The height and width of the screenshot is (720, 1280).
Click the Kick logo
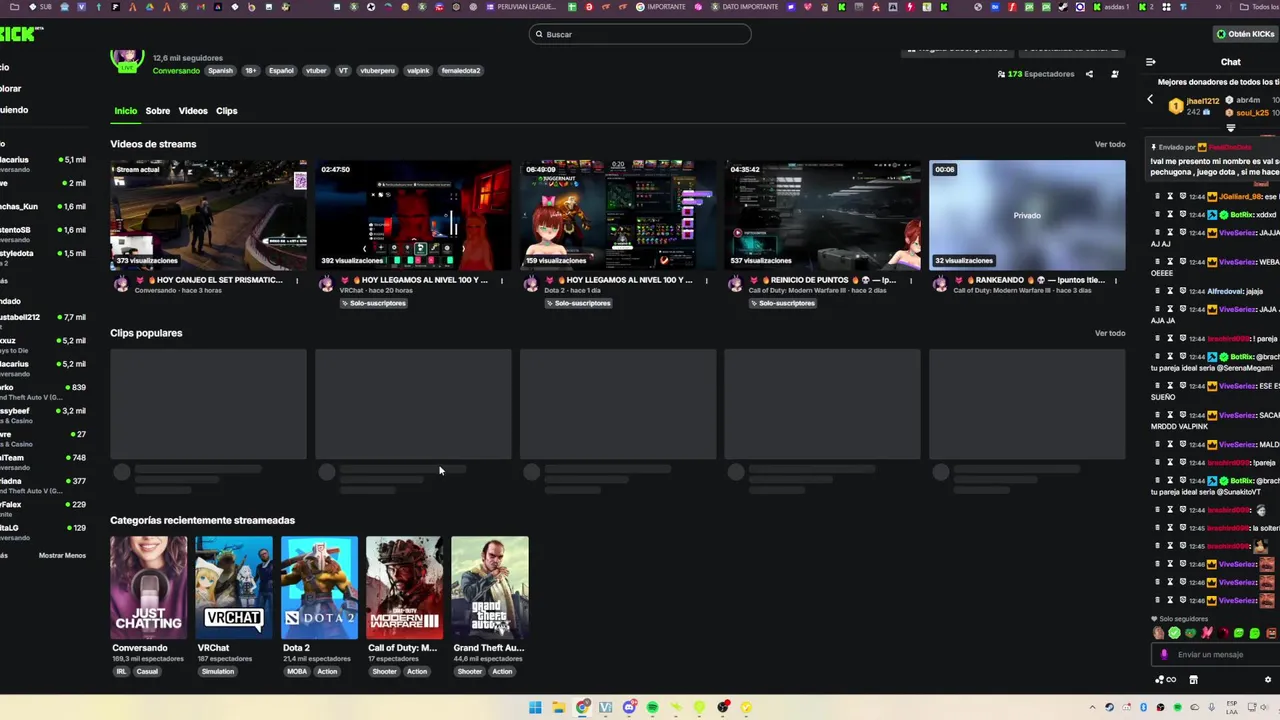tap(20, 34)
